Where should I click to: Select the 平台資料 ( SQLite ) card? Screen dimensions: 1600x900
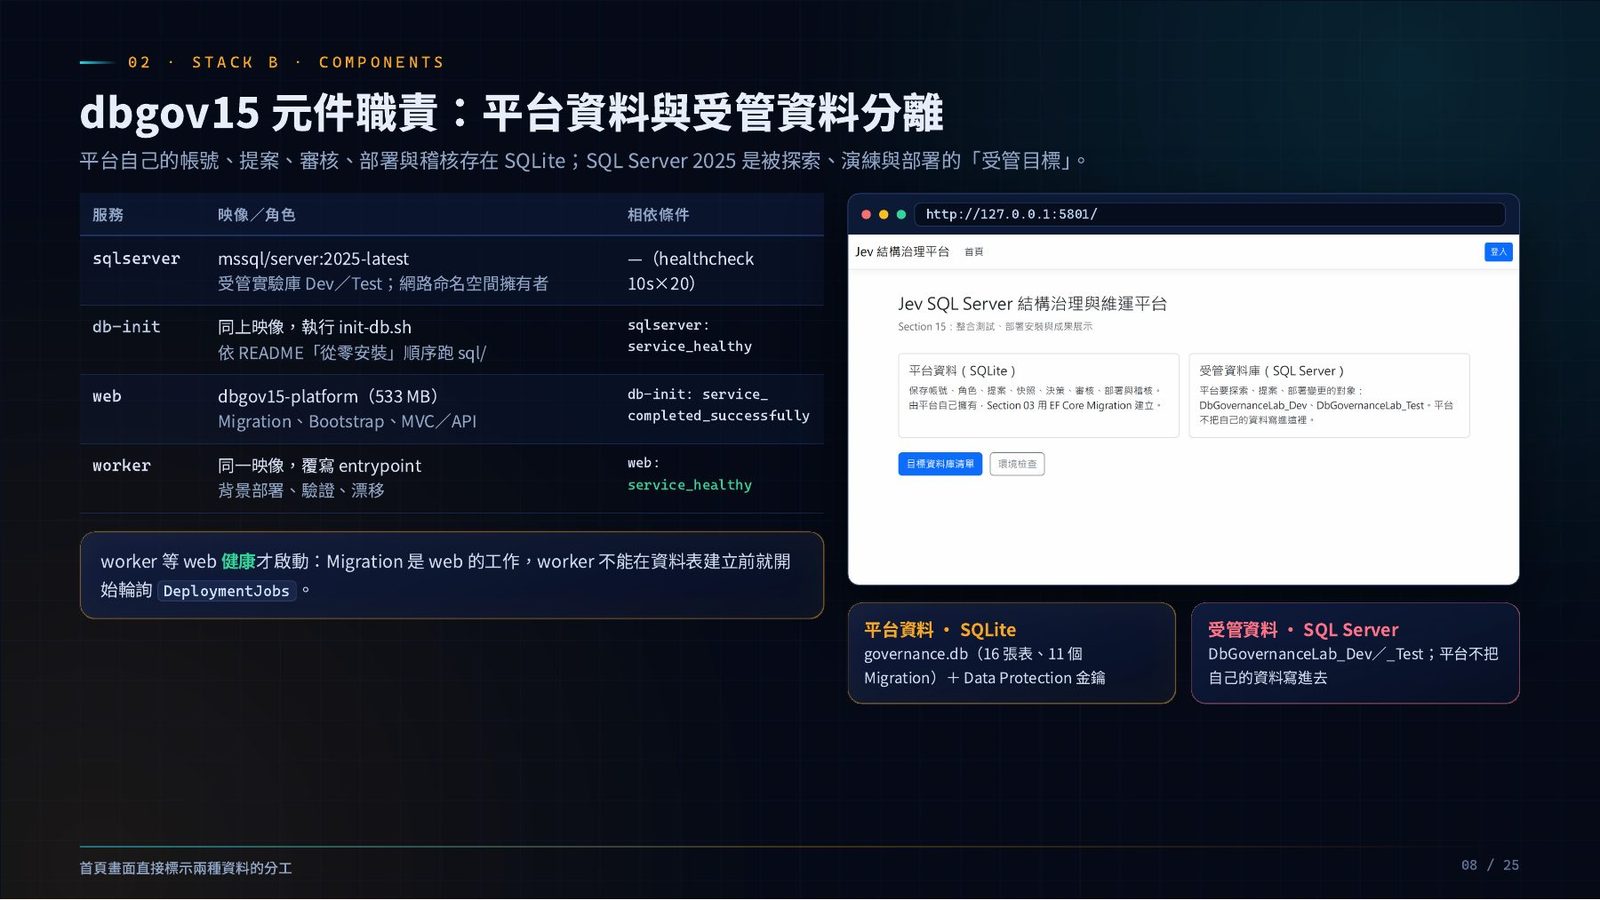coord(1038,395)
